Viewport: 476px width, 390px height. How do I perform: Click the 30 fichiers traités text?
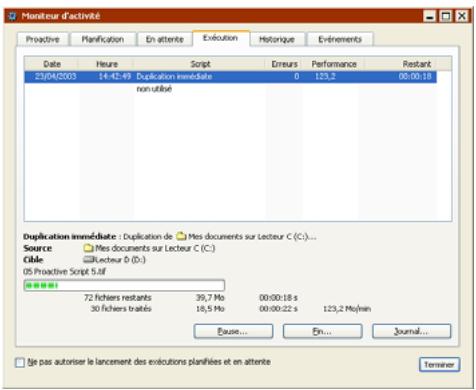click(x=121, y=309)
